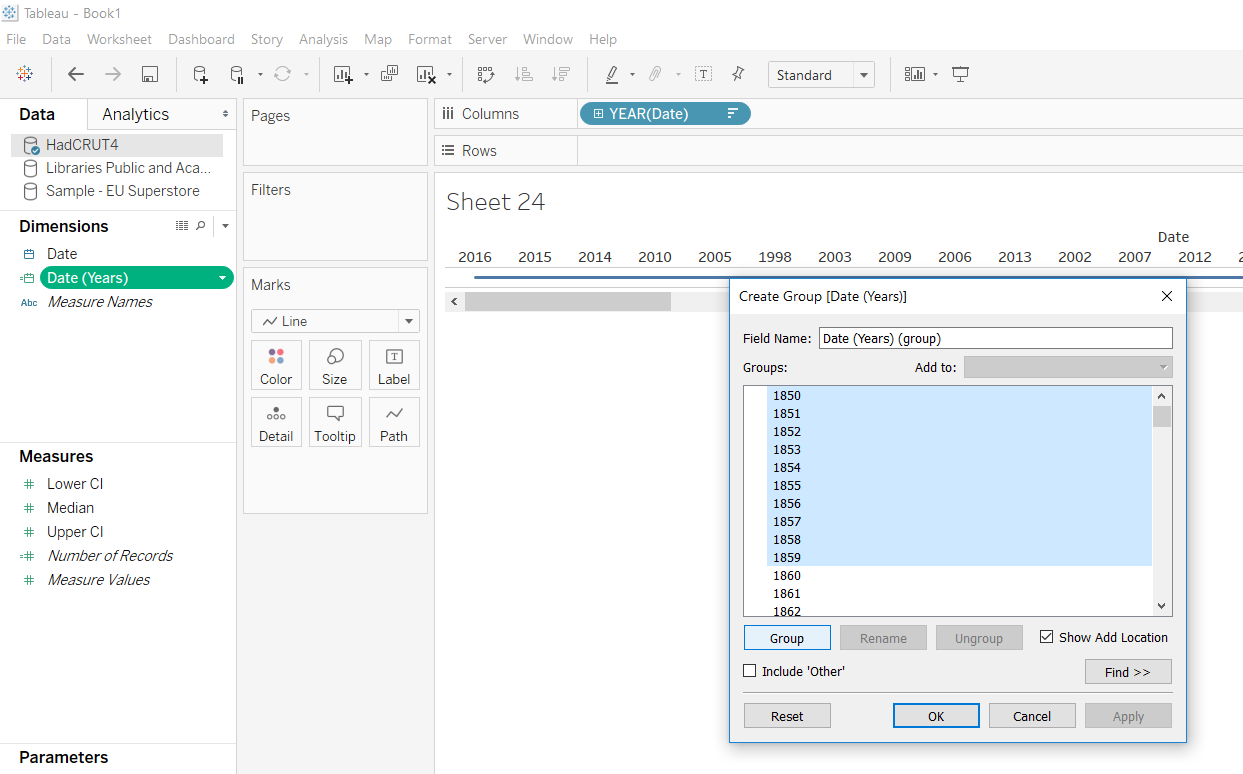The image size is (1243, 774).
Task: Click the Group button
Action: click(x=787, y=638)
